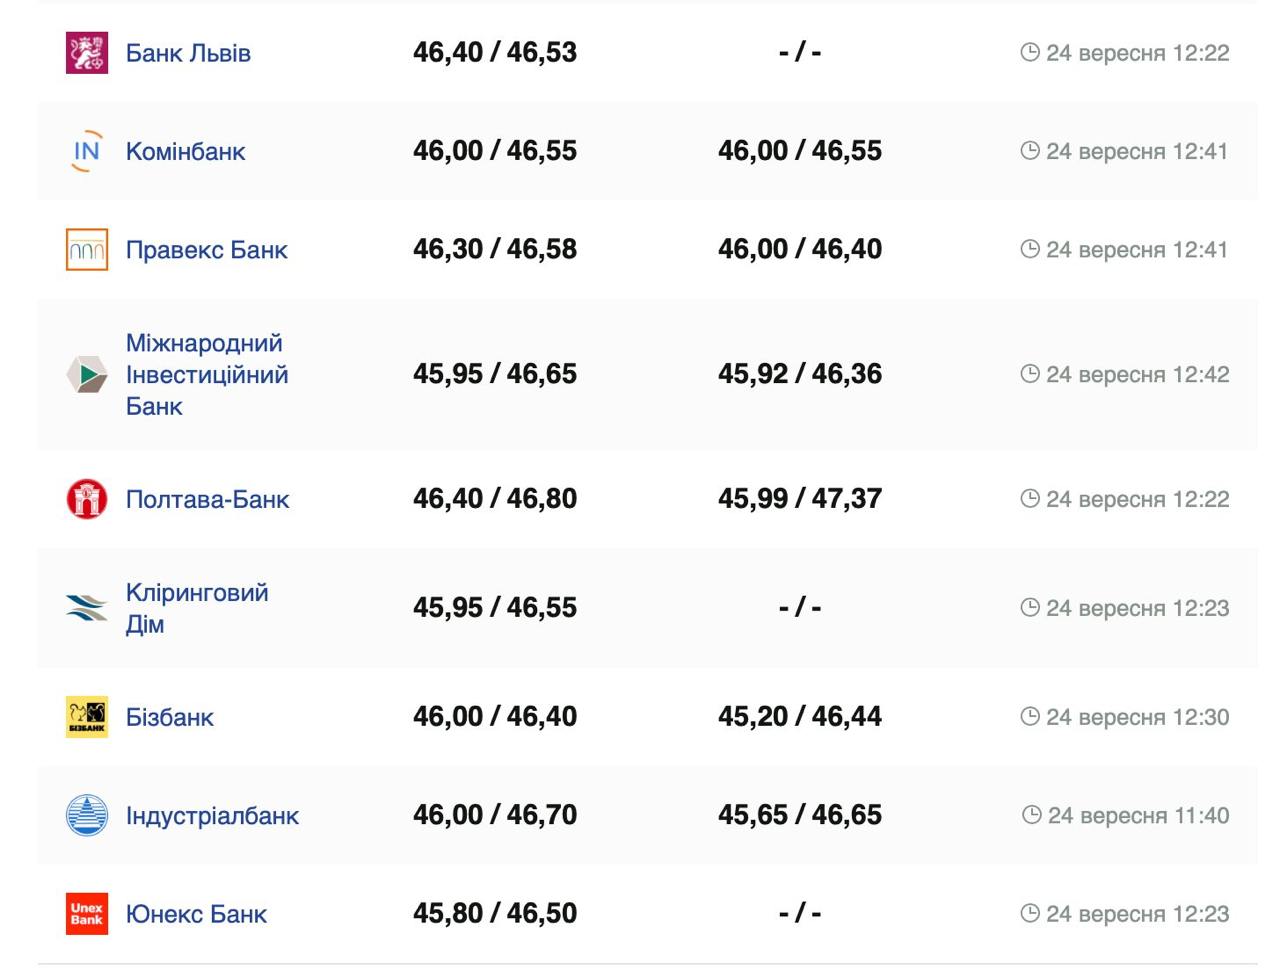Open the Комінбанк bank link
This screenshot has height=978, width=1280.
click(185, 151)
